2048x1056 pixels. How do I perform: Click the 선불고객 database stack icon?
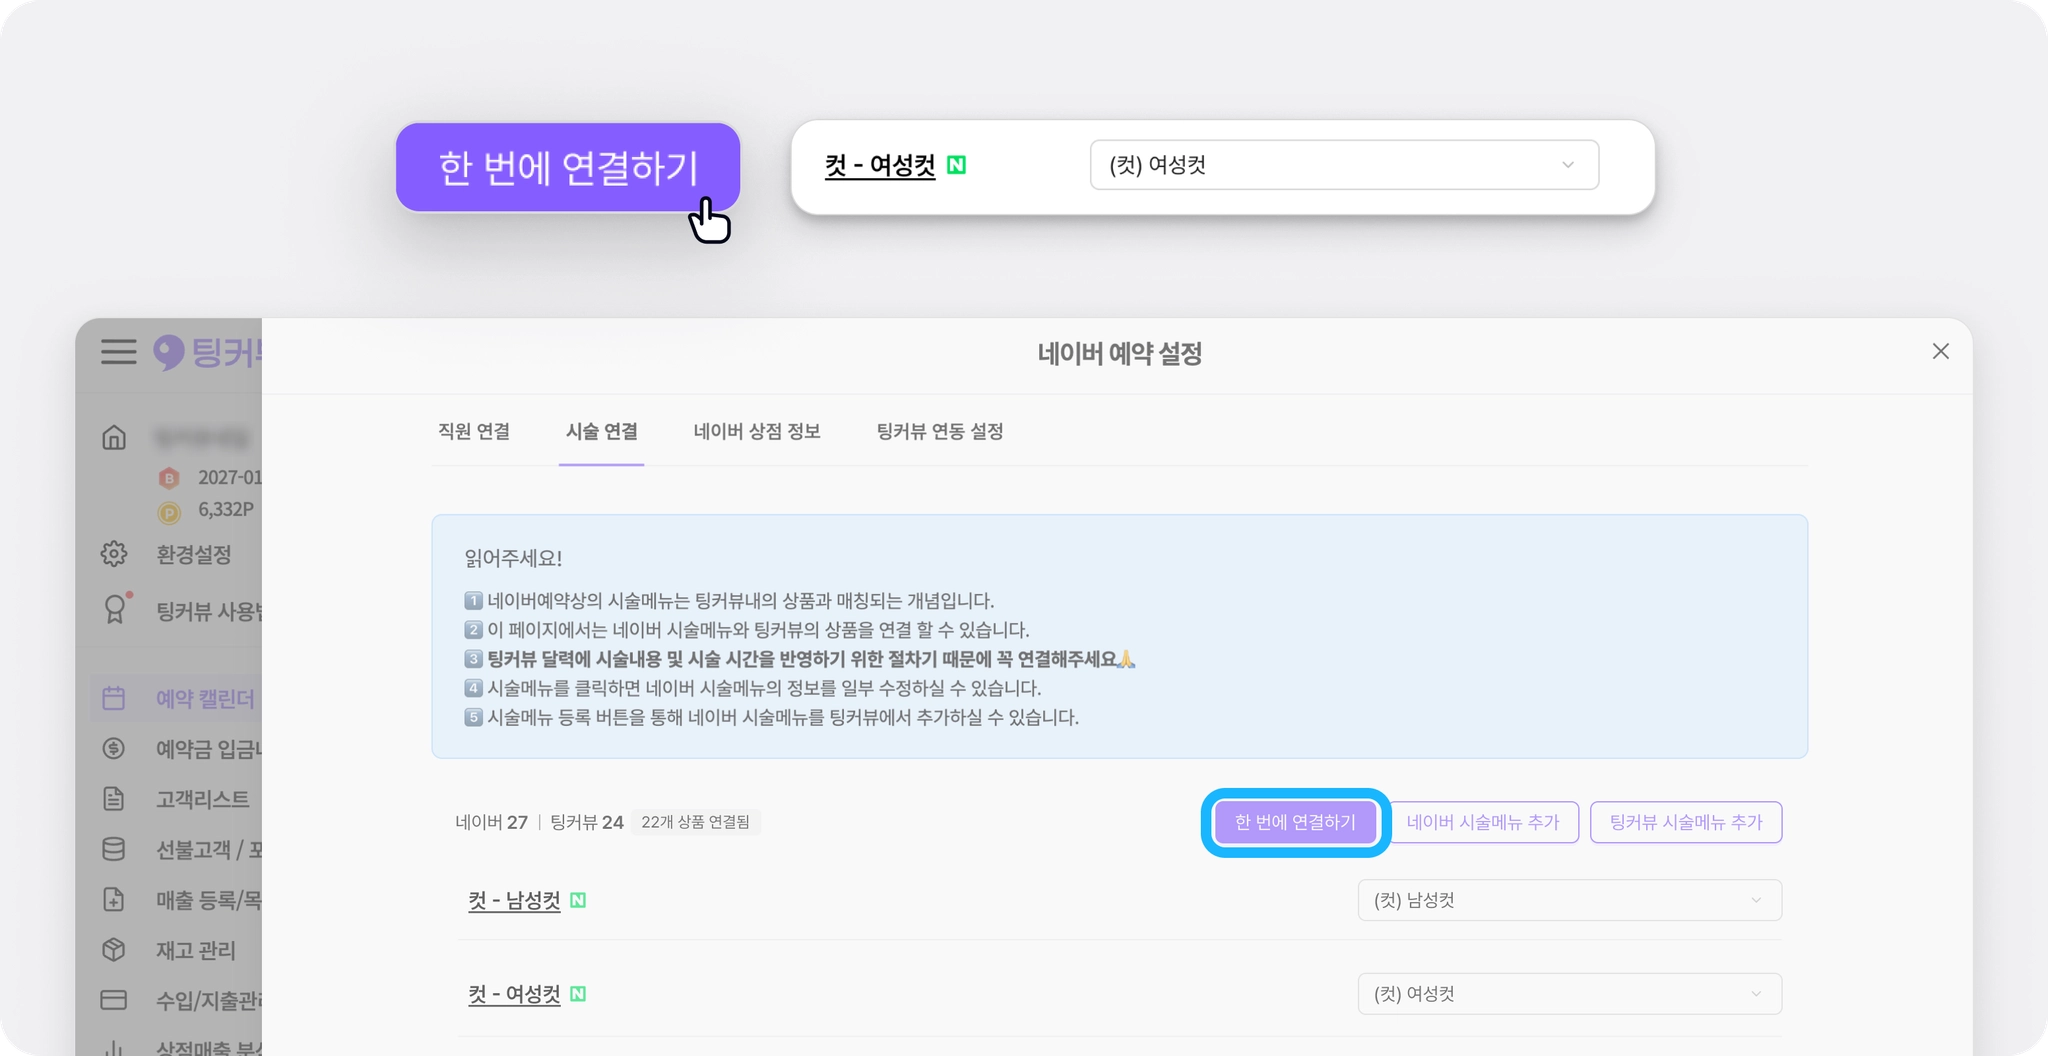click(114, 849)
